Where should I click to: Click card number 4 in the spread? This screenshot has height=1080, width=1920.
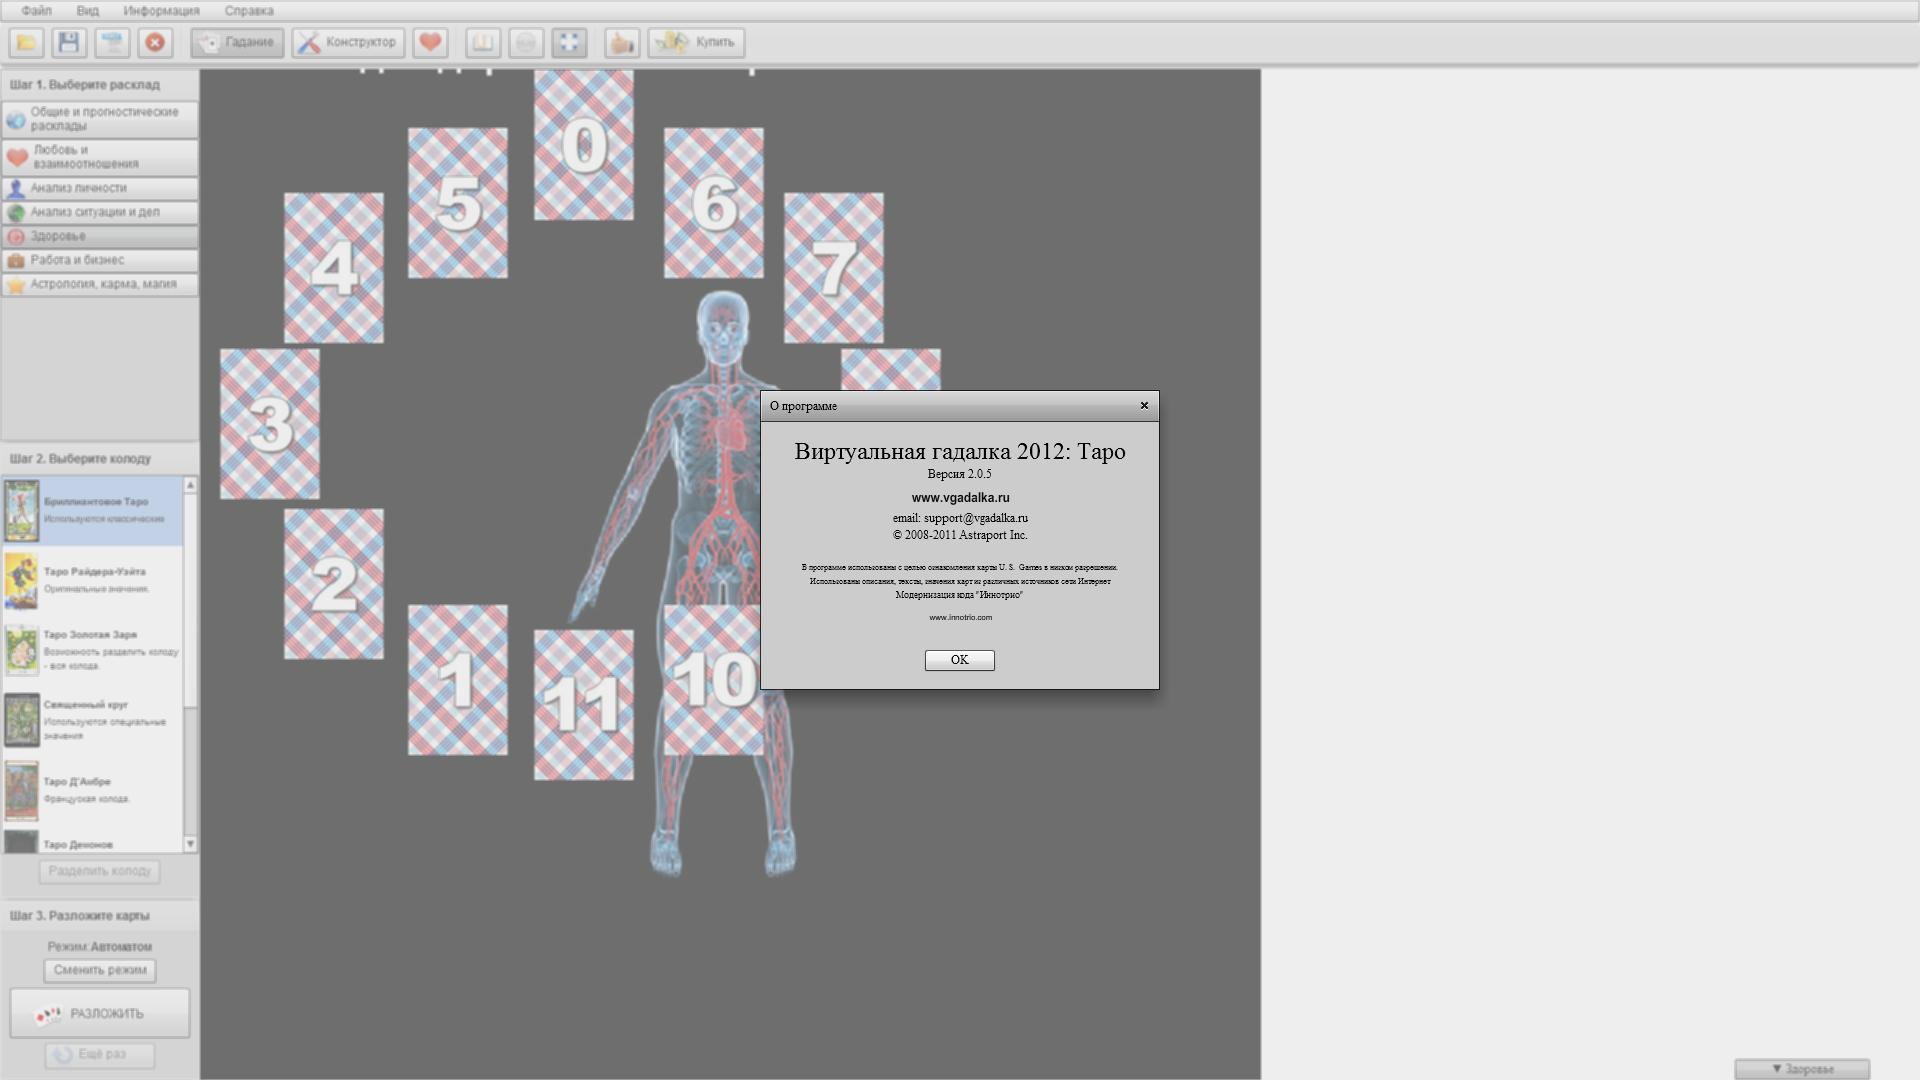pos(334,268)
